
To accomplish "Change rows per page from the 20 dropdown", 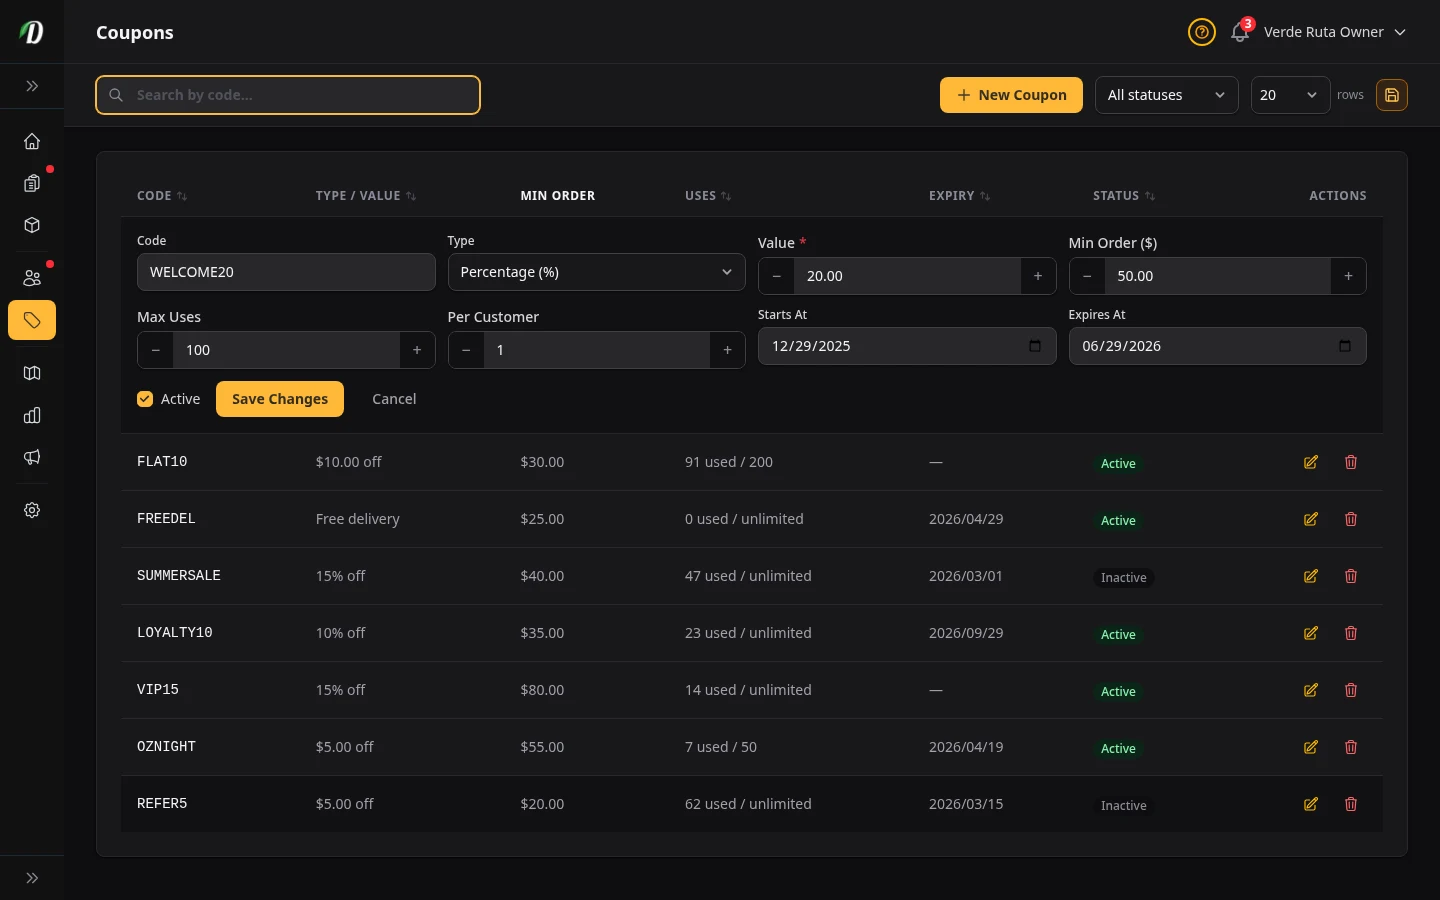I will 1290,95.
